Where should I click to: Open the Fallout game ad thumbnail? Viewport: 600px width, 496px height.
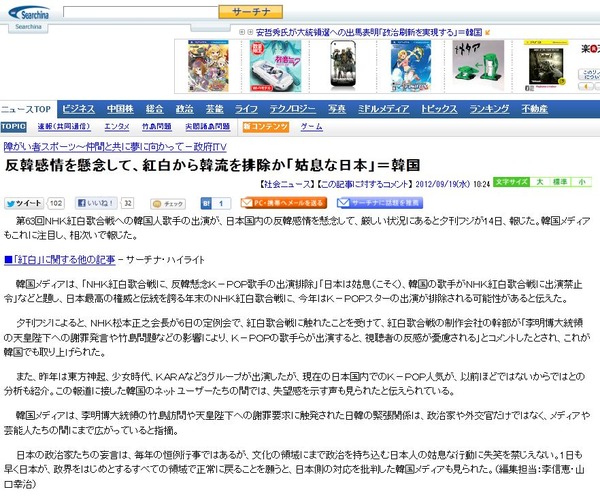[x=546, y=66]
